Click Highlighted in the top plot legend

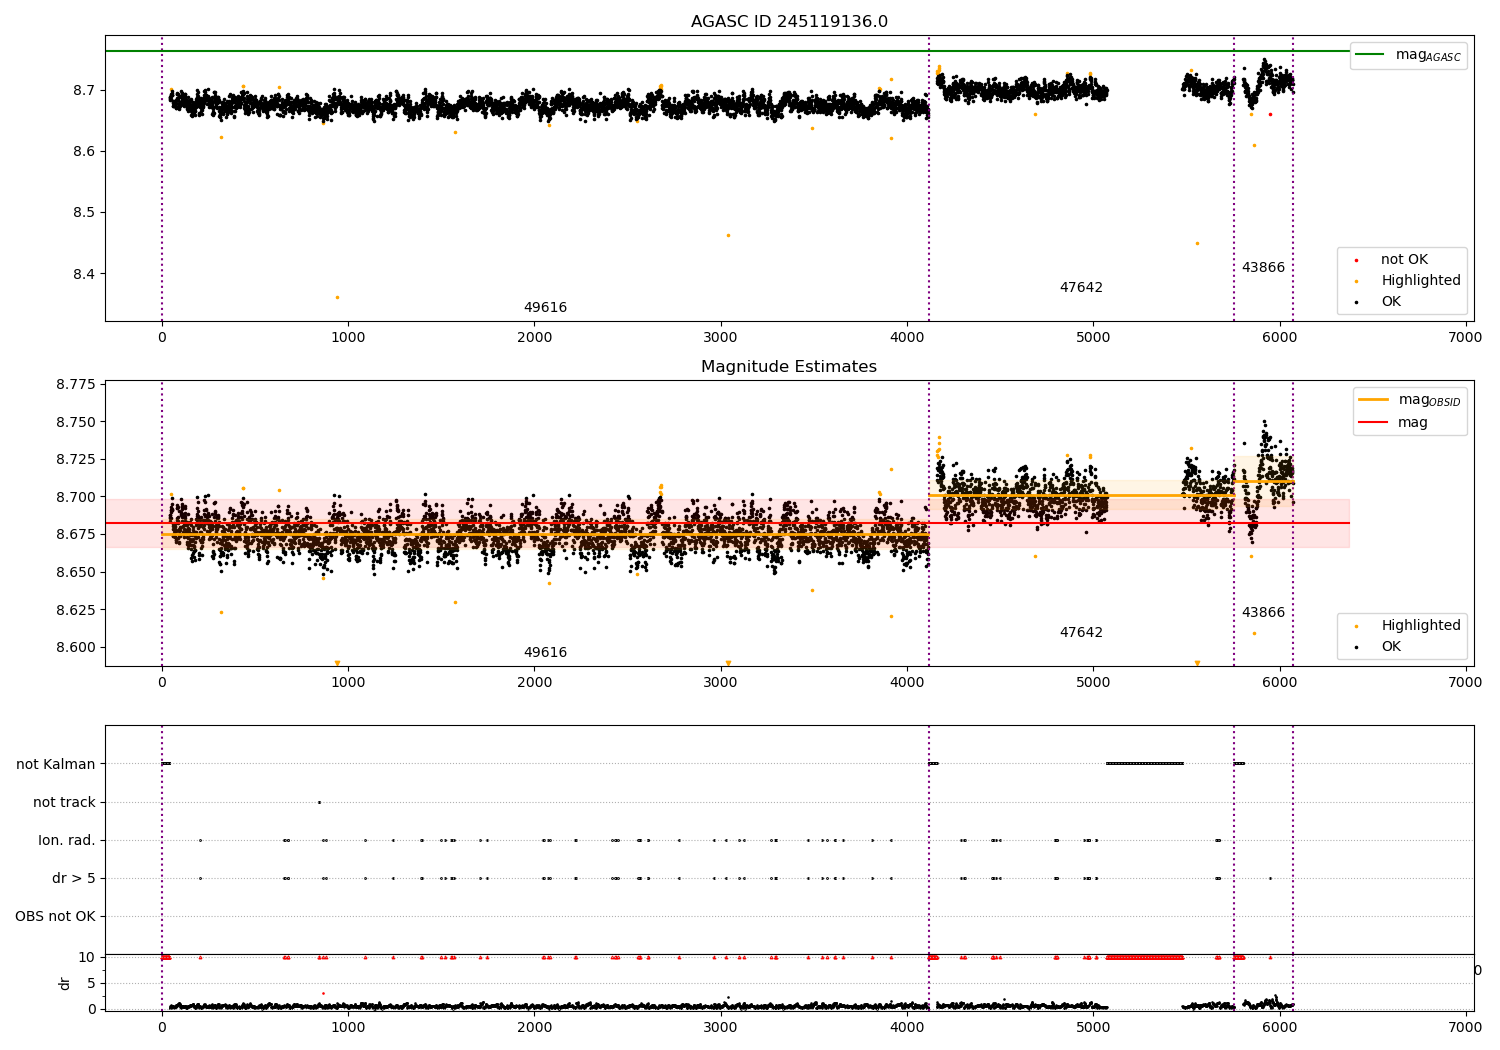[x=1421, y=281]
